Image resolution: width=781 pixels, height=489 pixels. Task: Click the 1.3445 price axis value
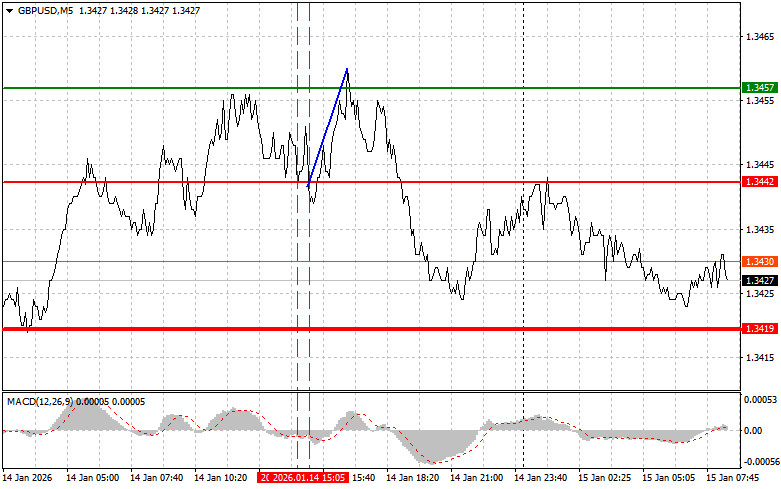[760, 165]
